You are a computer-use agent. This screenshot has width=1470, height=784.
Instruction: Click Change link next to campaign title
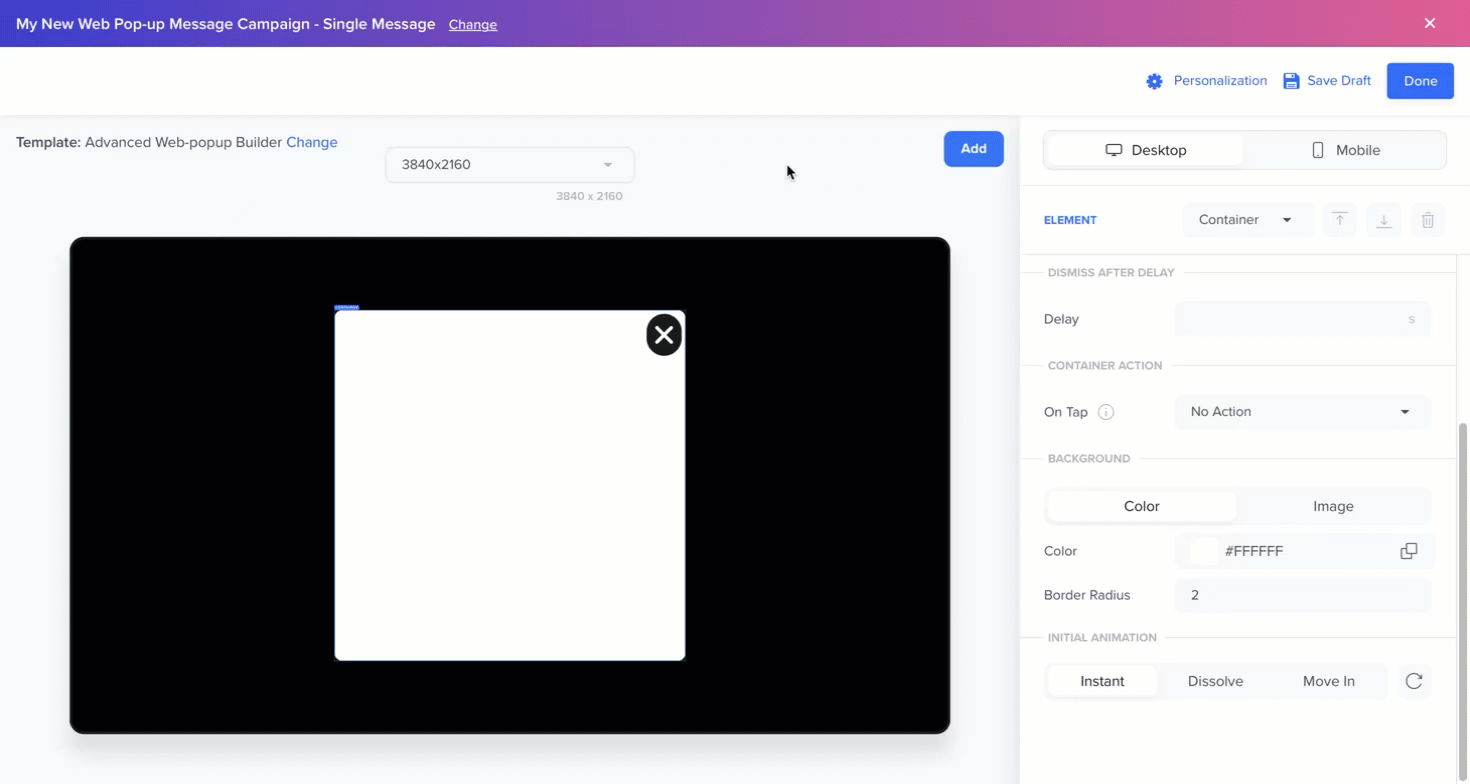tap(473, 24)
